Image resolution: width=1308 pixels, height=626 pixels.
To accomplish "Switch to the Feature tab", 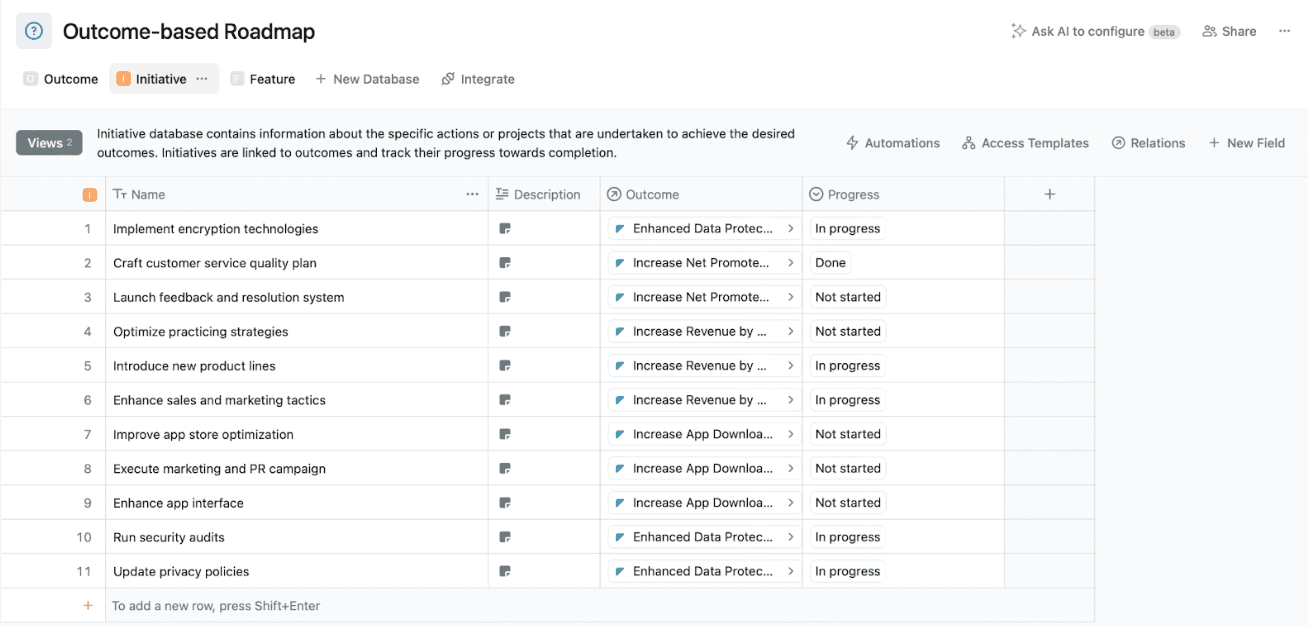I will pos(262,78).
